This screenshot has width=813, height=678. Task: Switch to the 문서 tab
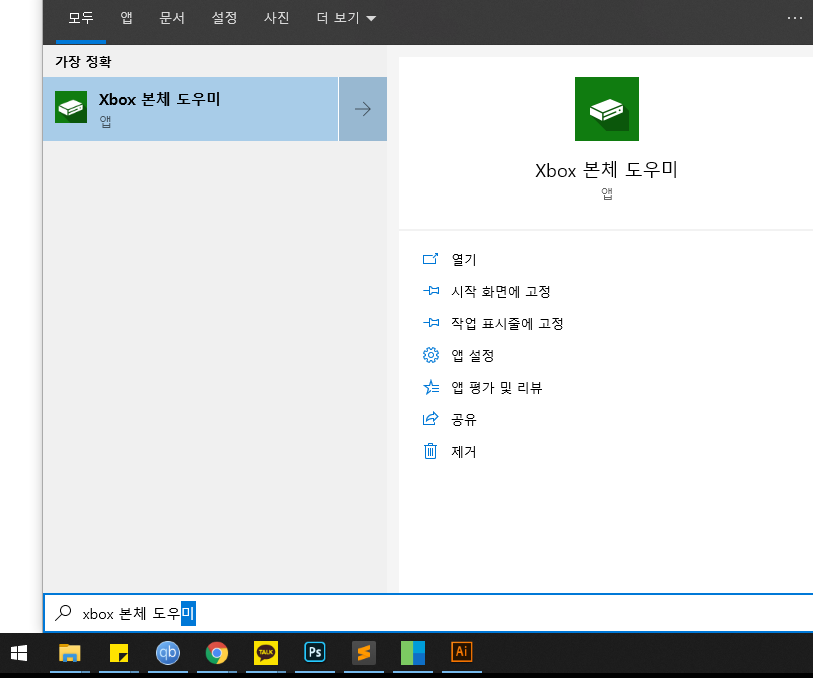[172, 18]
